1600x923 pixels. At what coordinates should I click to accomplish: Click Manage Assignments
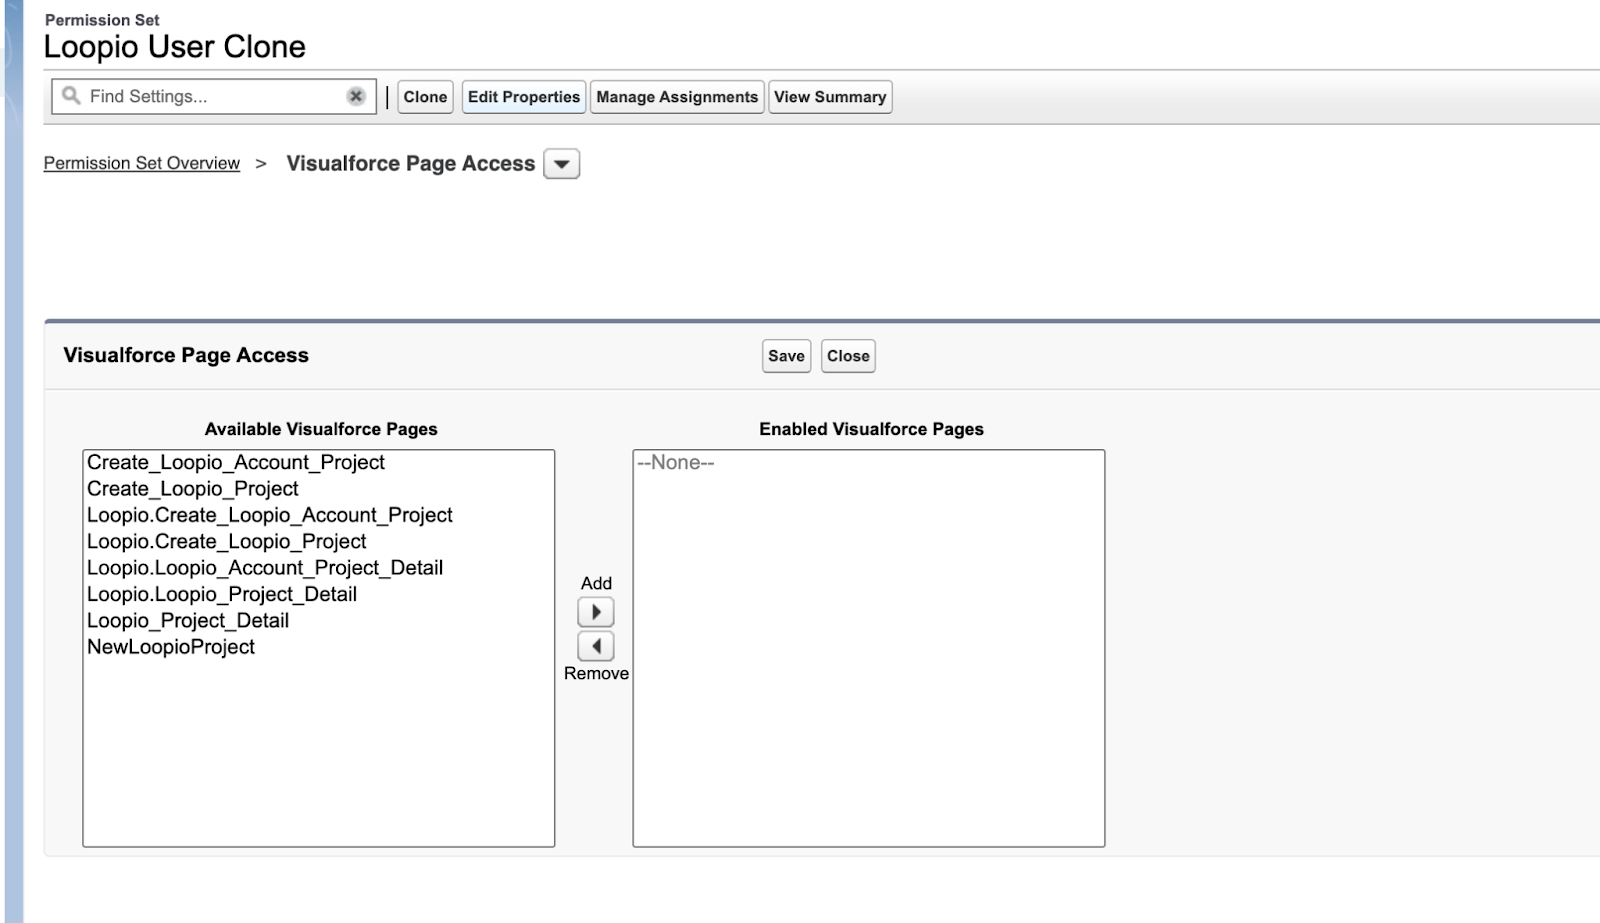pyautogui.click(x=676, y=96)
